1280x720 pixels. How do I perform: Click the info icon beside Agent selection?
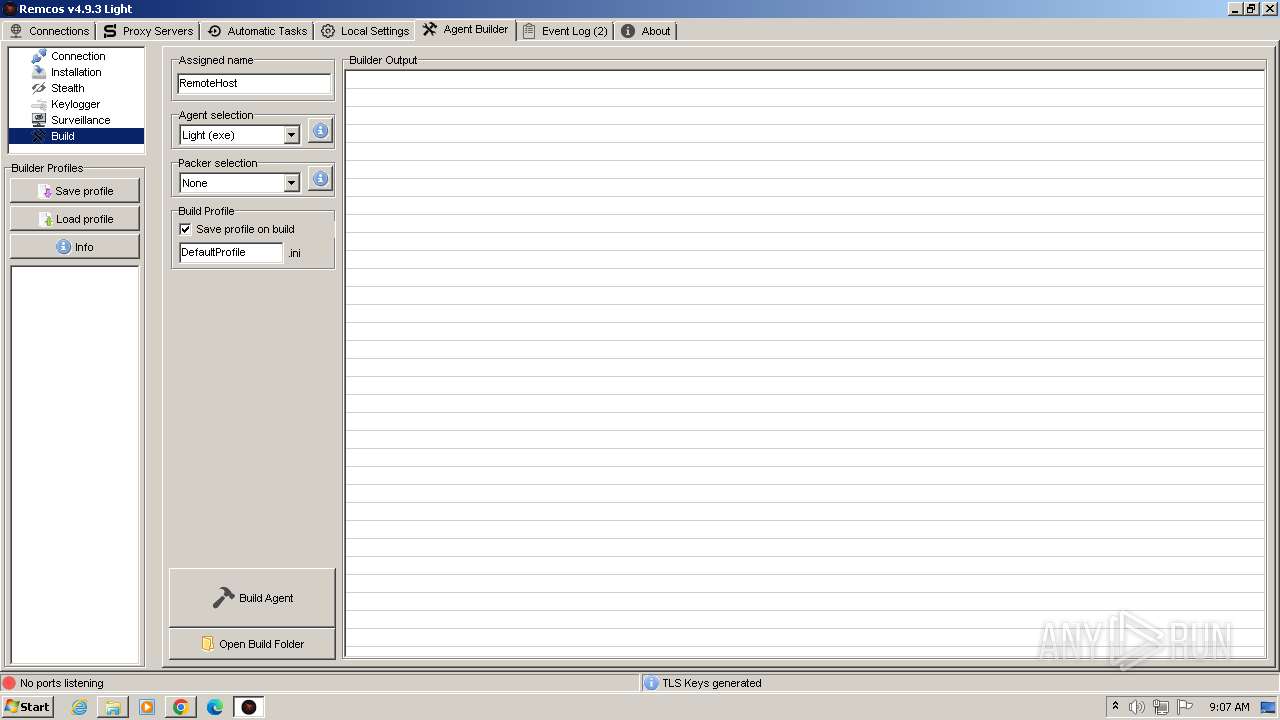click(x=320, y=131)
